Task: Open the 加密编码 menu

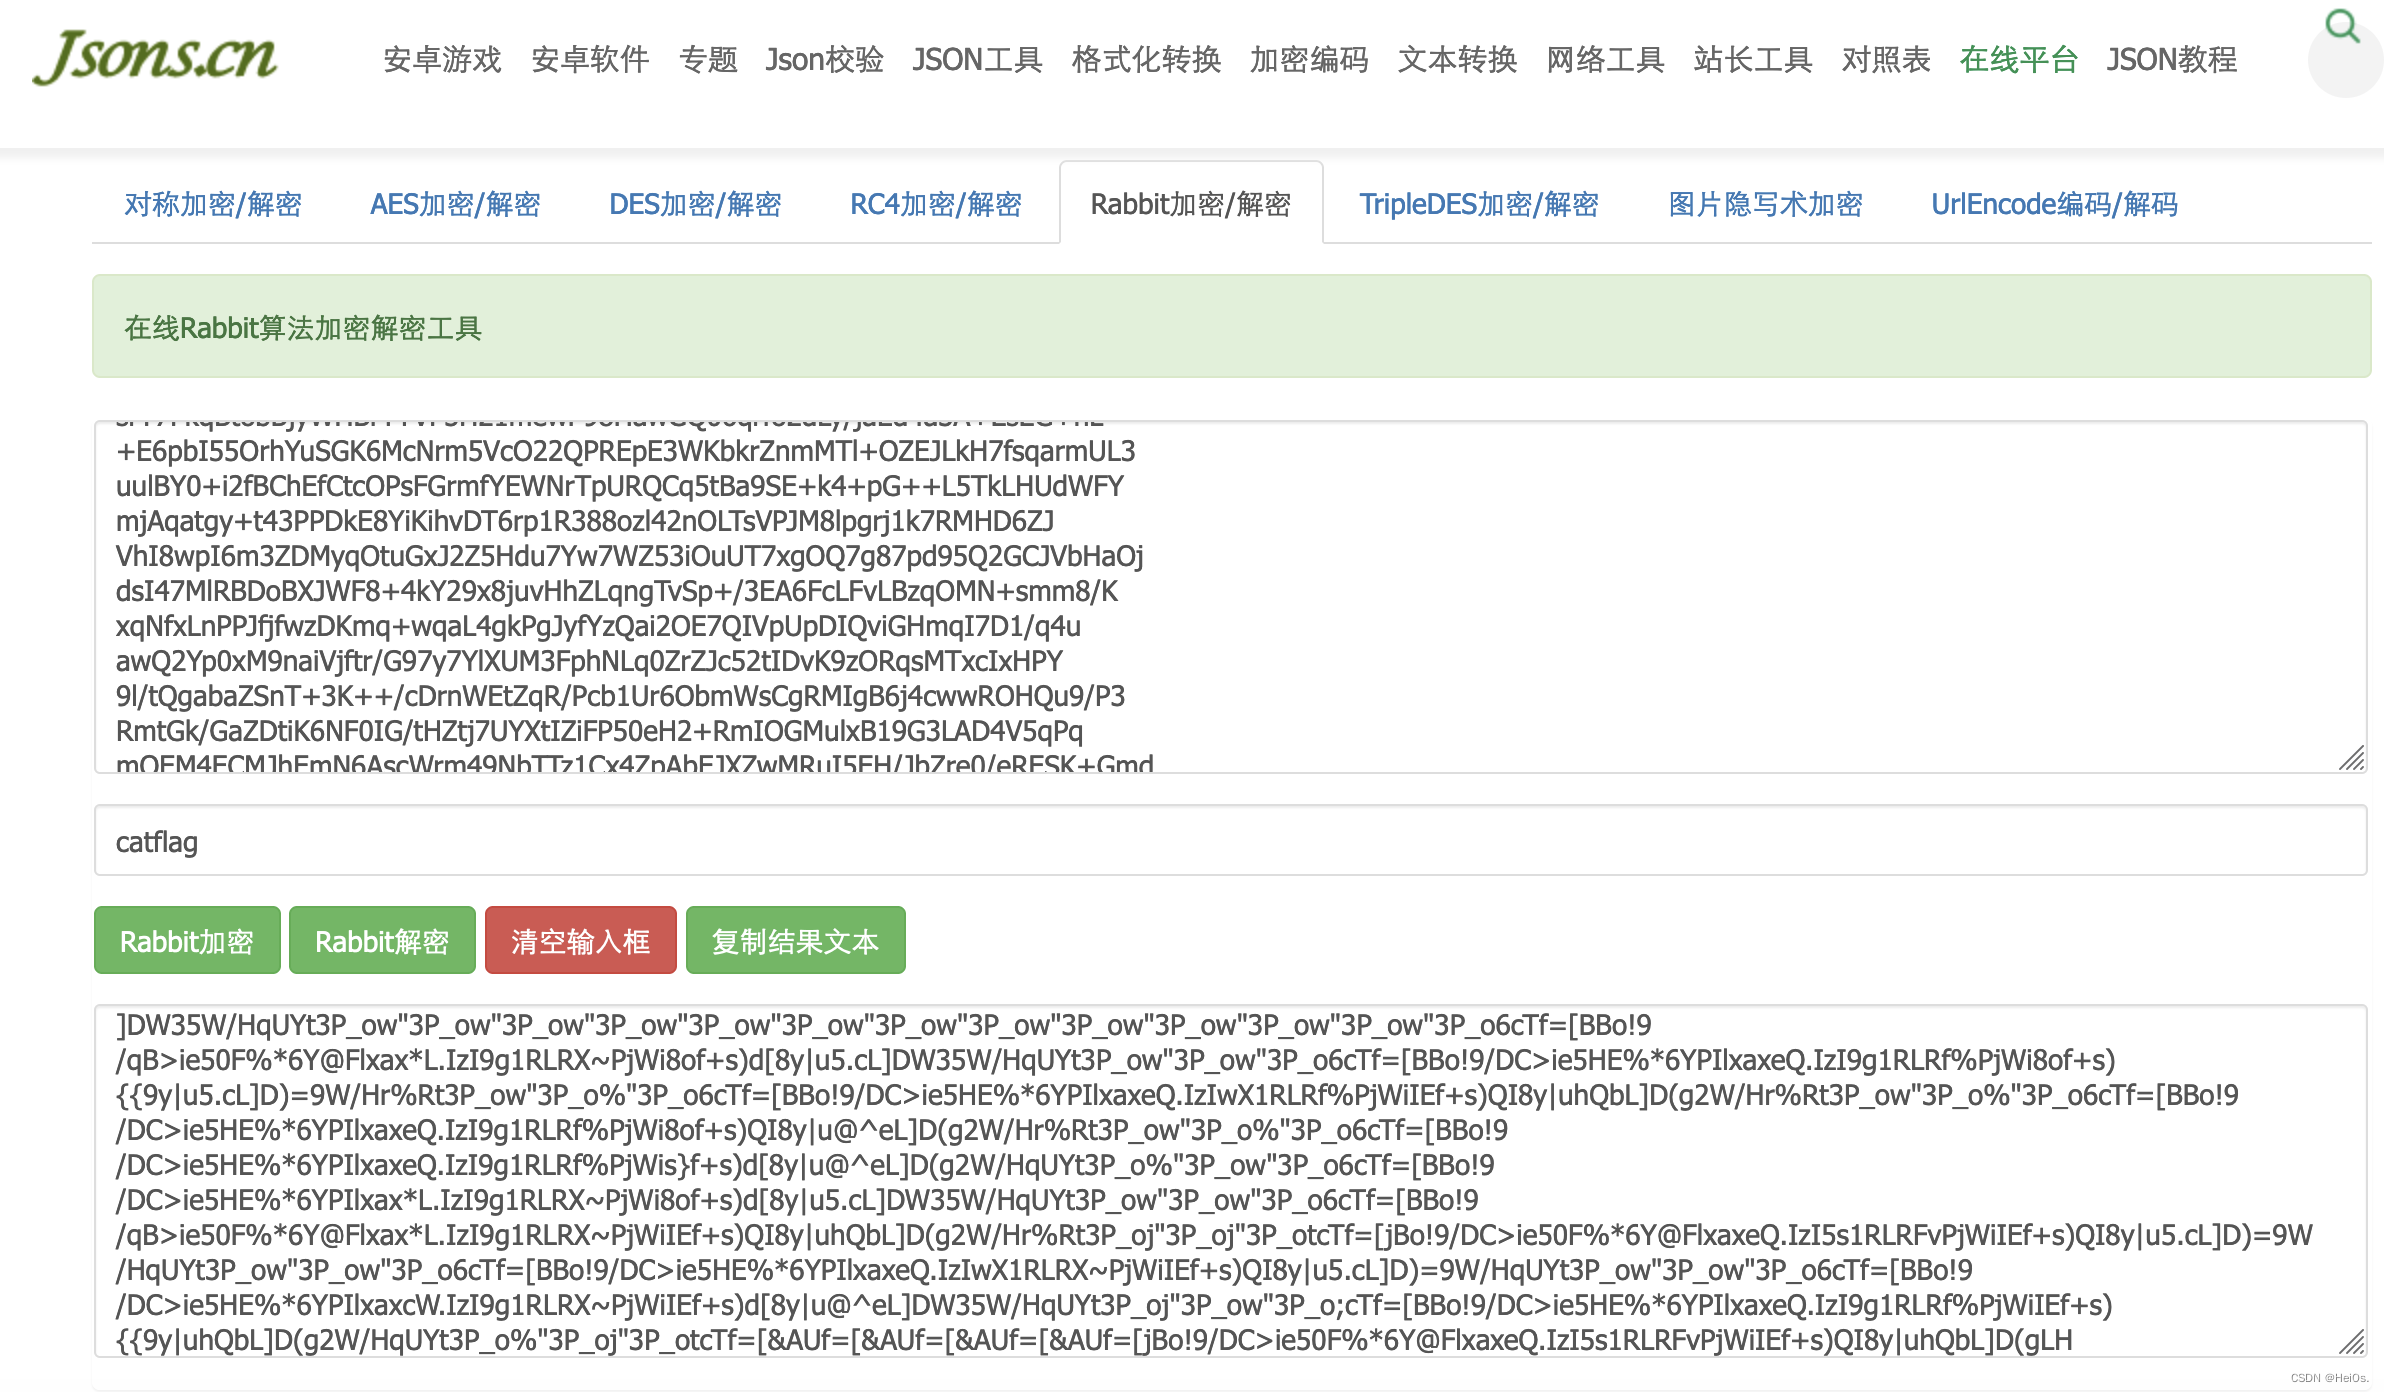Action: coord(1309,60)
